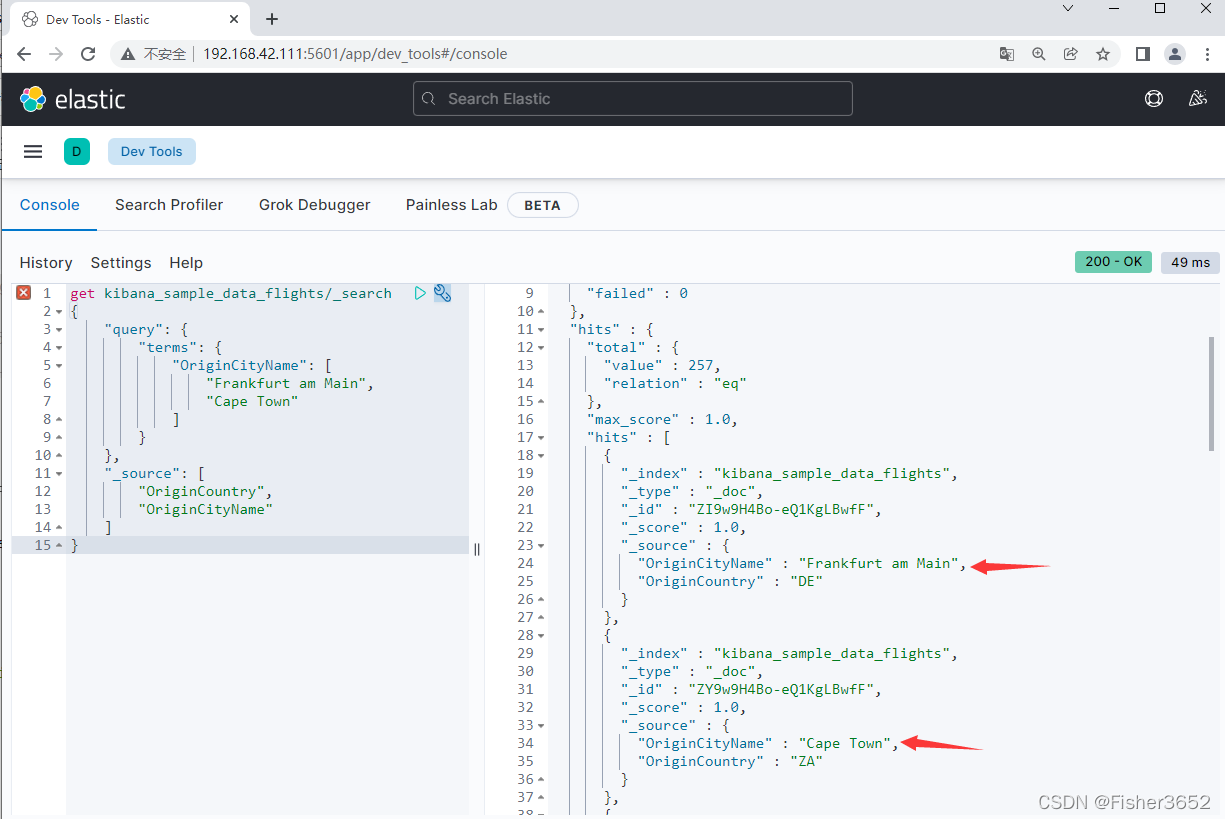The image size is (1225, 819).
Task: Collapse output hits array at line 17
Action: tap(542, 438)
